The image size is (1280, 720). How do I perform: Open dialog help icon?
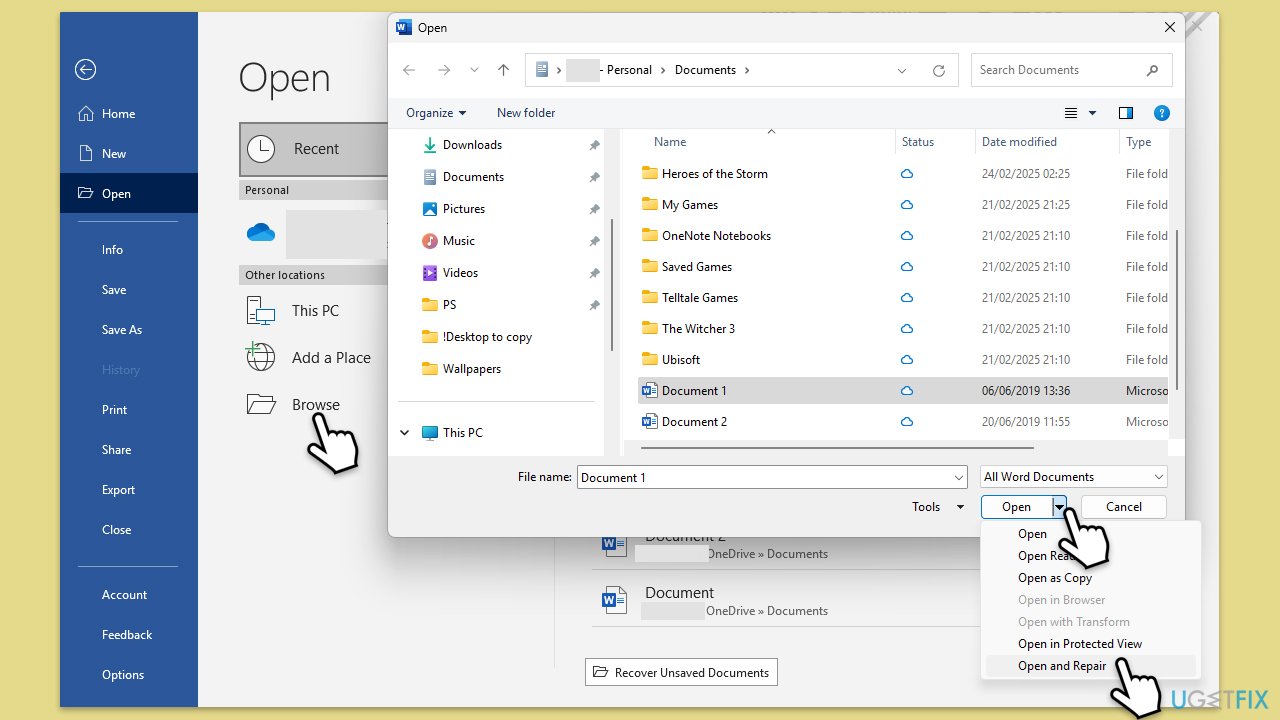coord(1162,113)
